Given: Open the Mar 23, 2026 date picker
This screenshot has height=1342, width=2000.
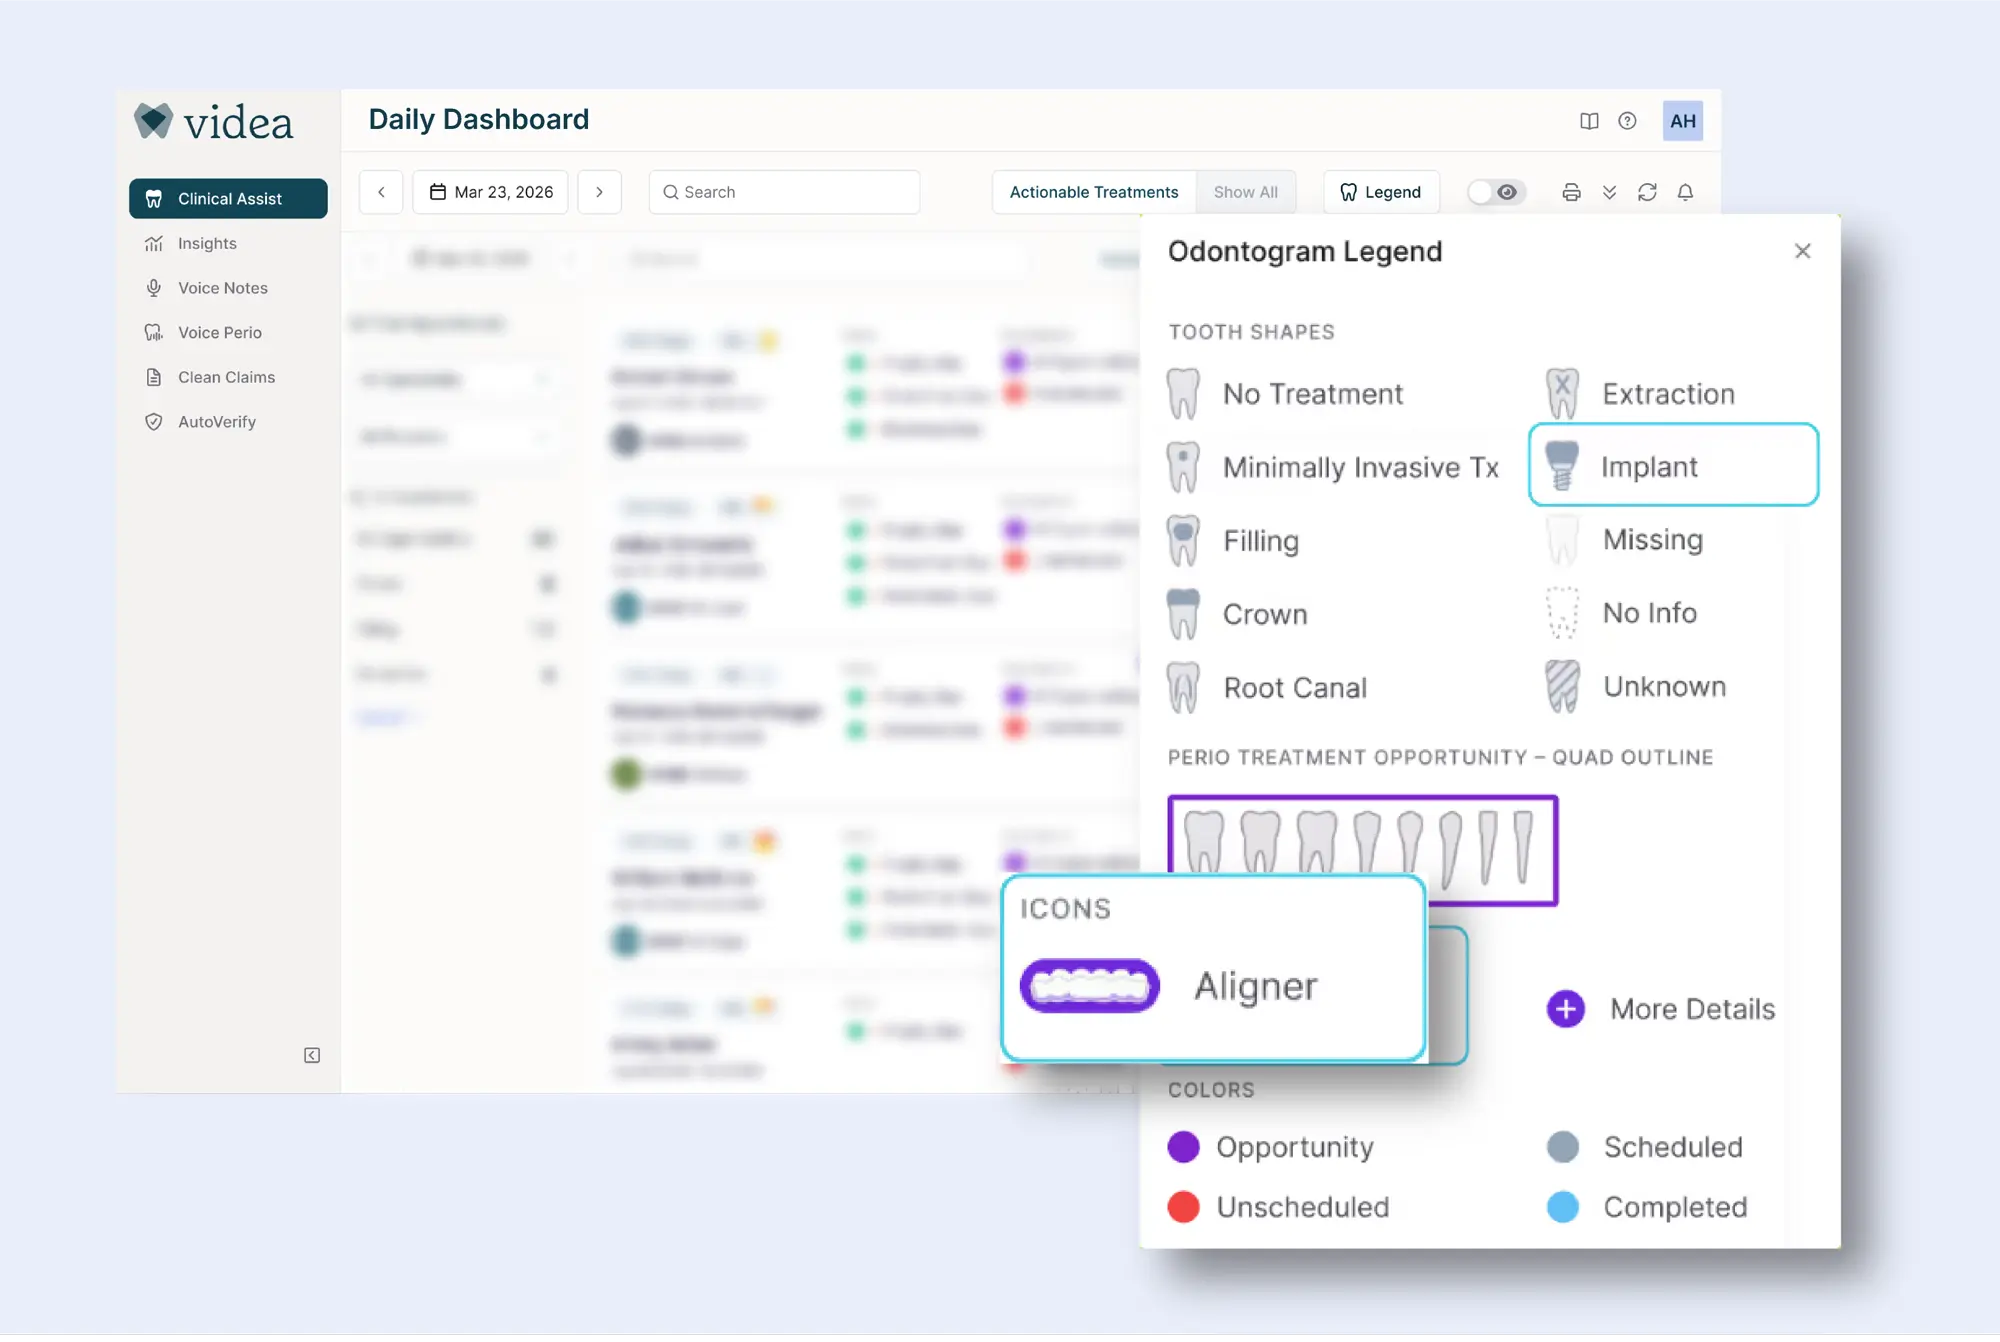Looking at the screenshot, I should click(x=490, y=192).
